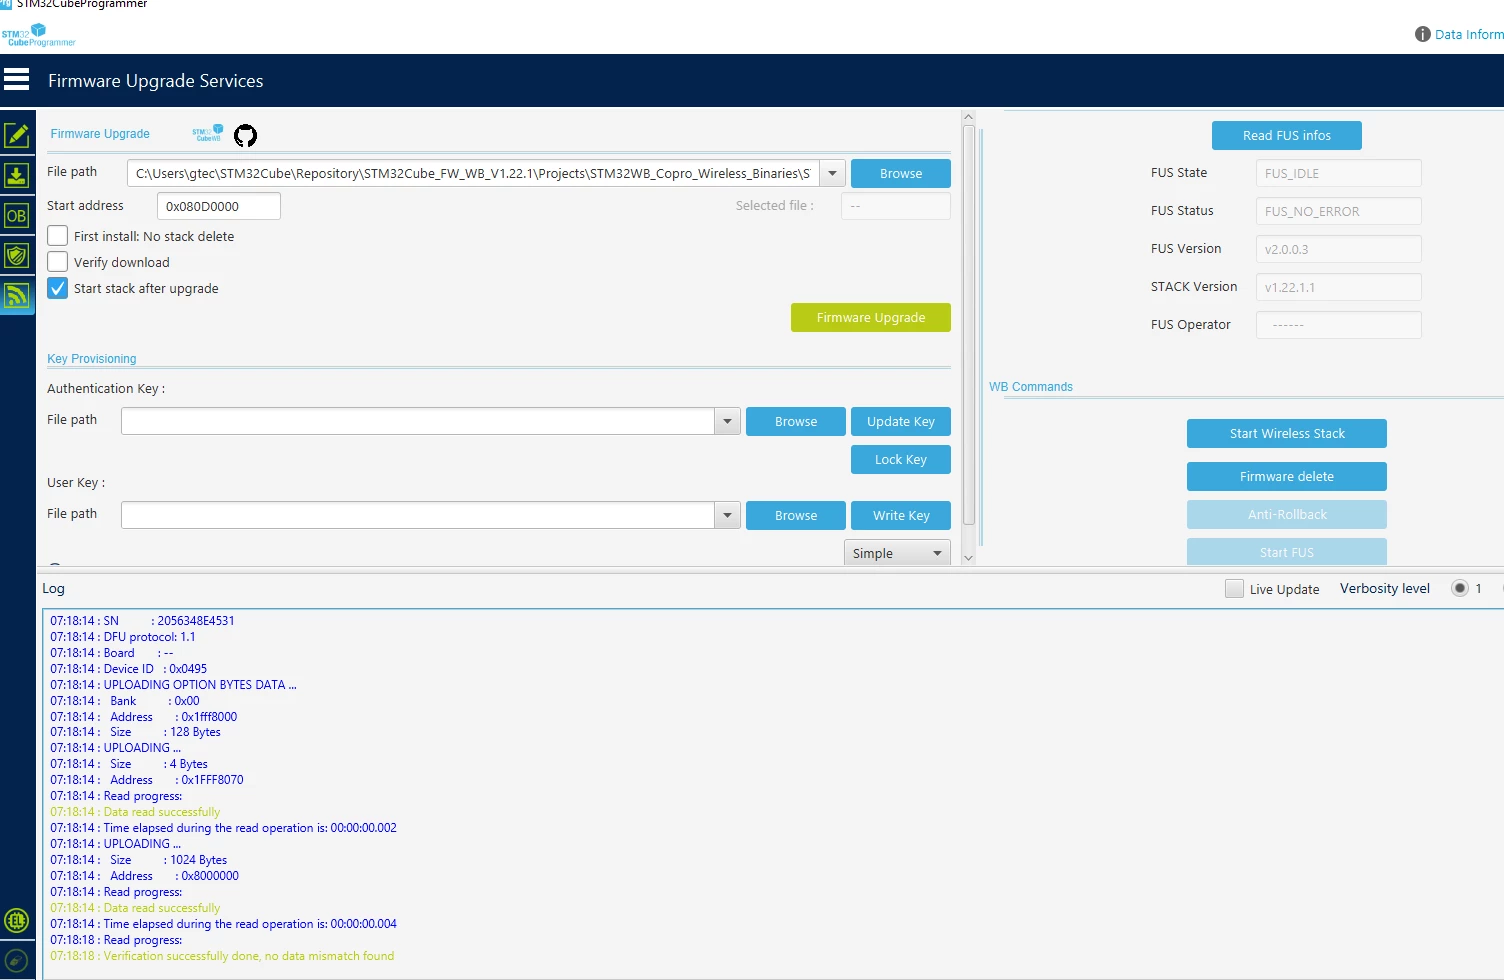Screen dimensions: 1504x980
Task: Select verbosity level 1 radio button
Action: click(1460, 588)
